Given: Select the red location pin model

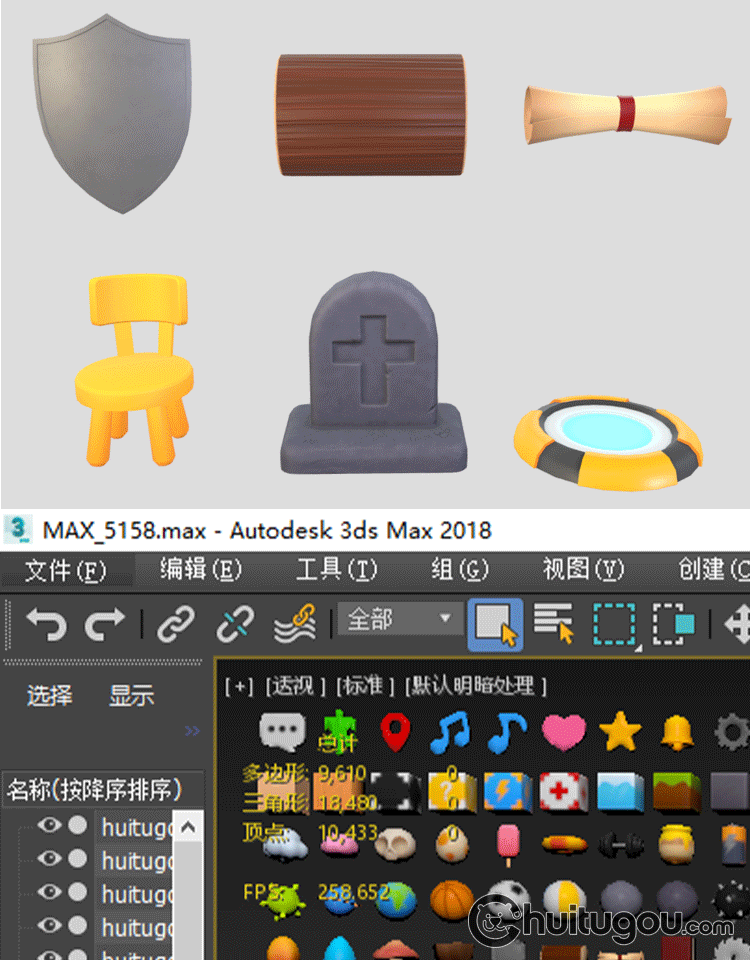Looking at the screenshot, I should (396, 732).
